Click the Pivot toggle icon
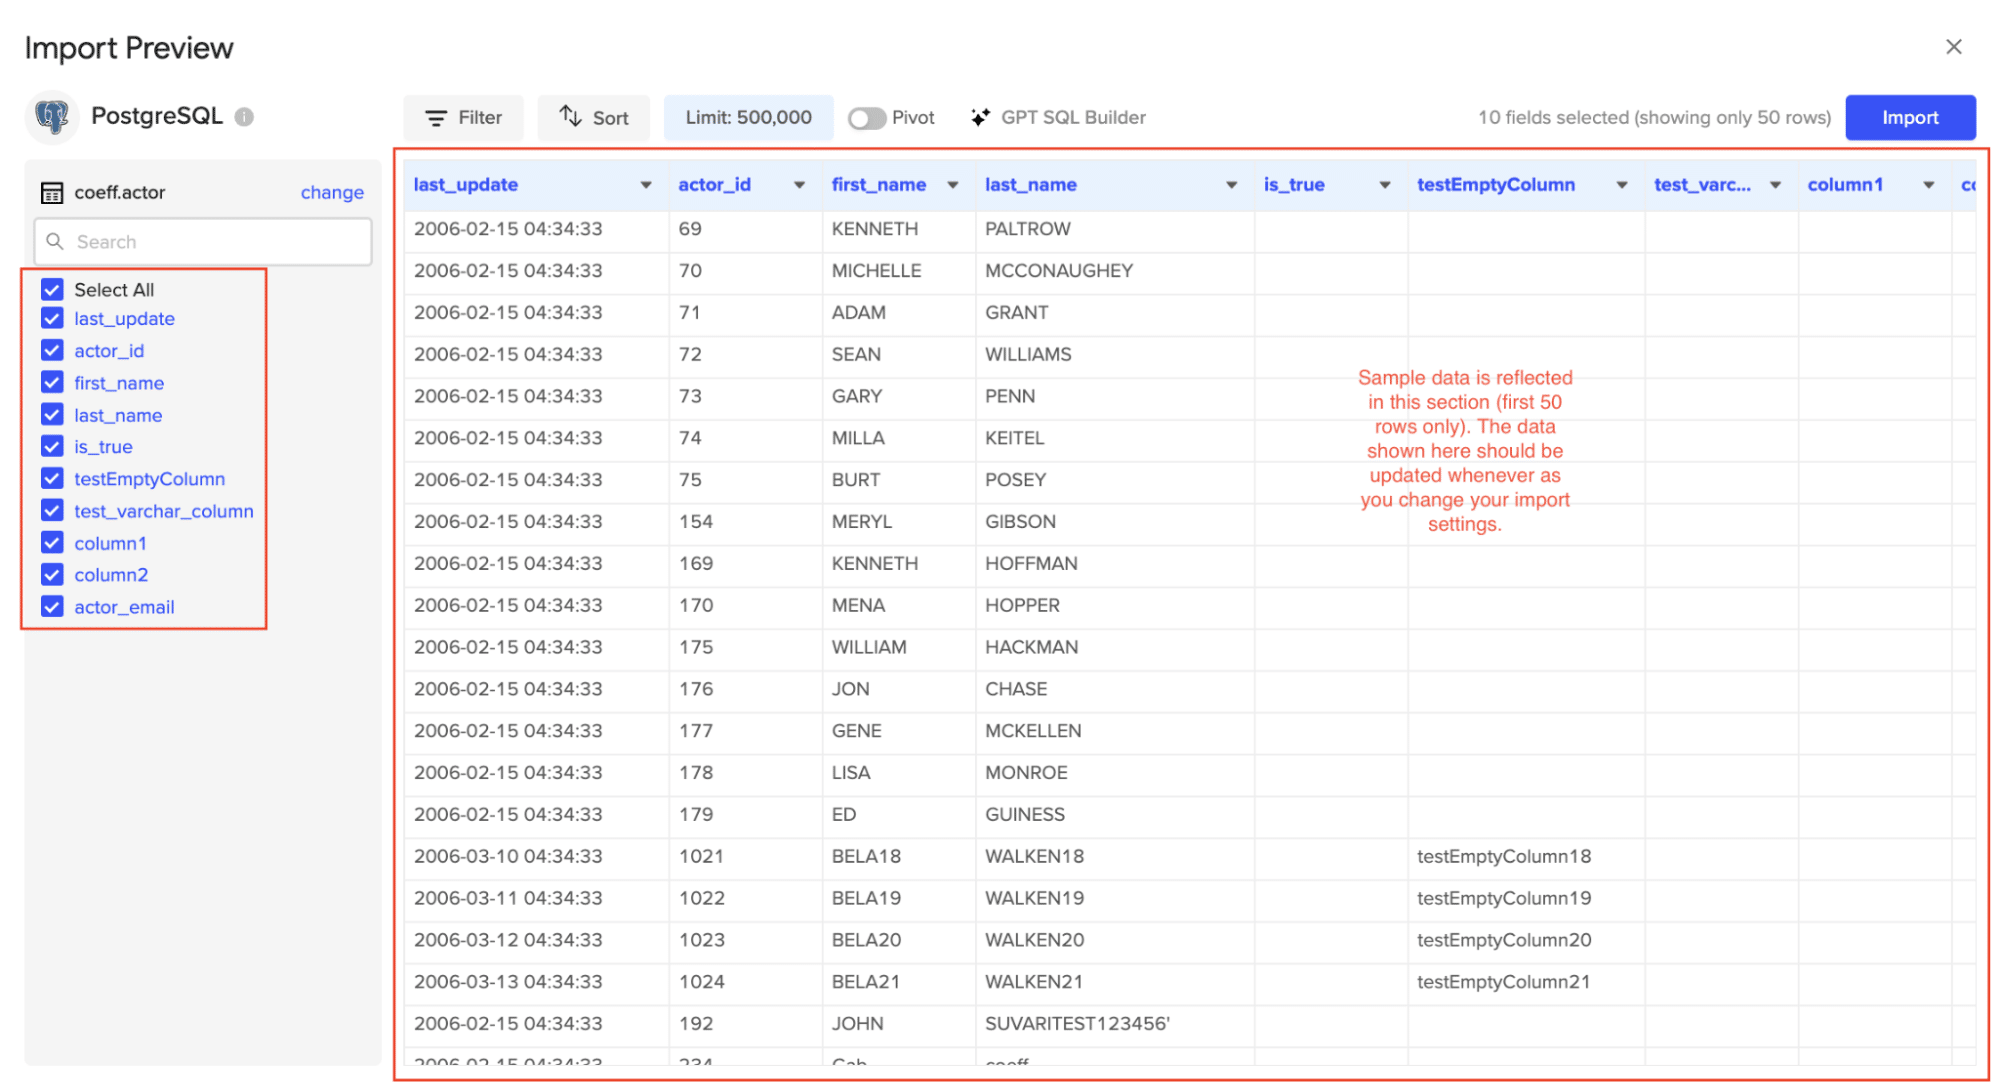Viewport: 1999px width, 1092px height. 866,118
